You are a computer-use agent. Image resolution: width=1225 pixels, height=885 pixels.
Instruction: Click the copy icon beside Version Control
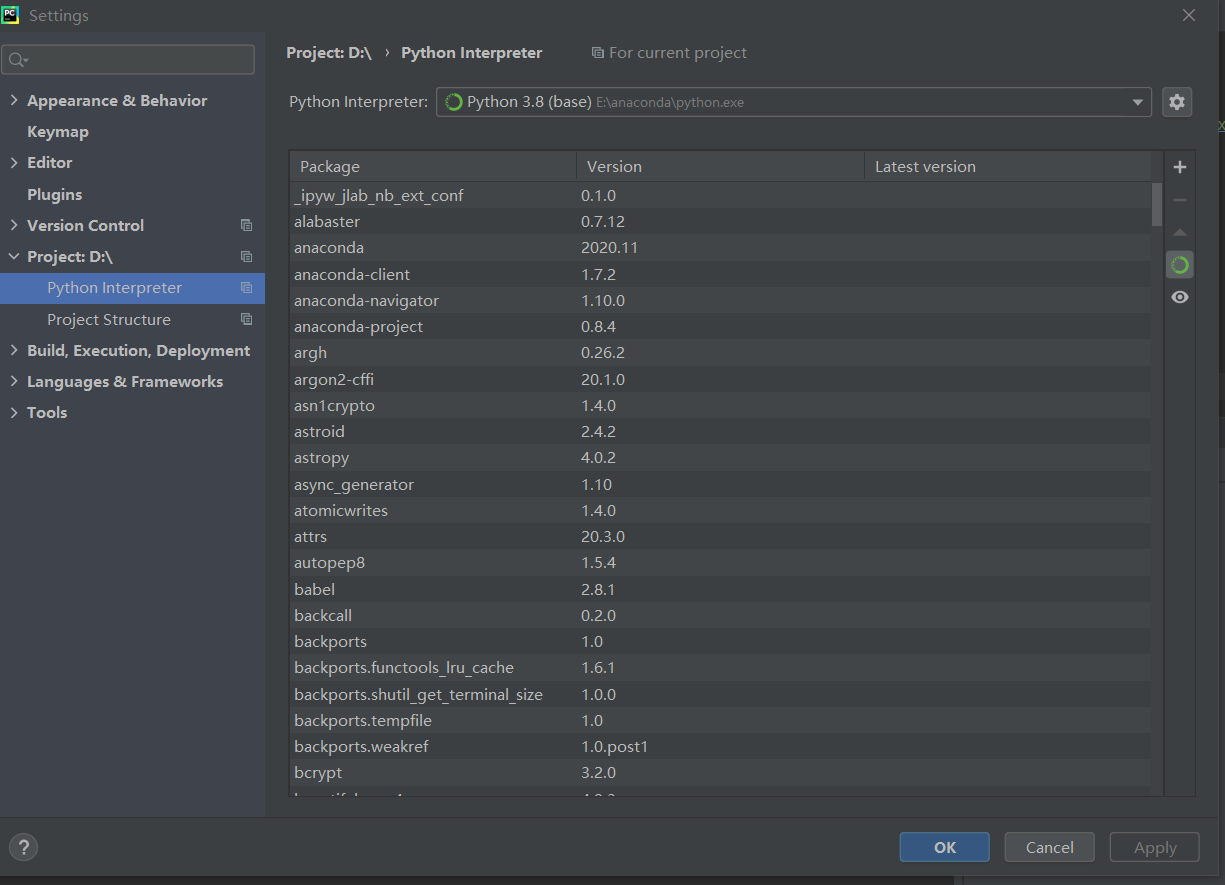[247, 225]
